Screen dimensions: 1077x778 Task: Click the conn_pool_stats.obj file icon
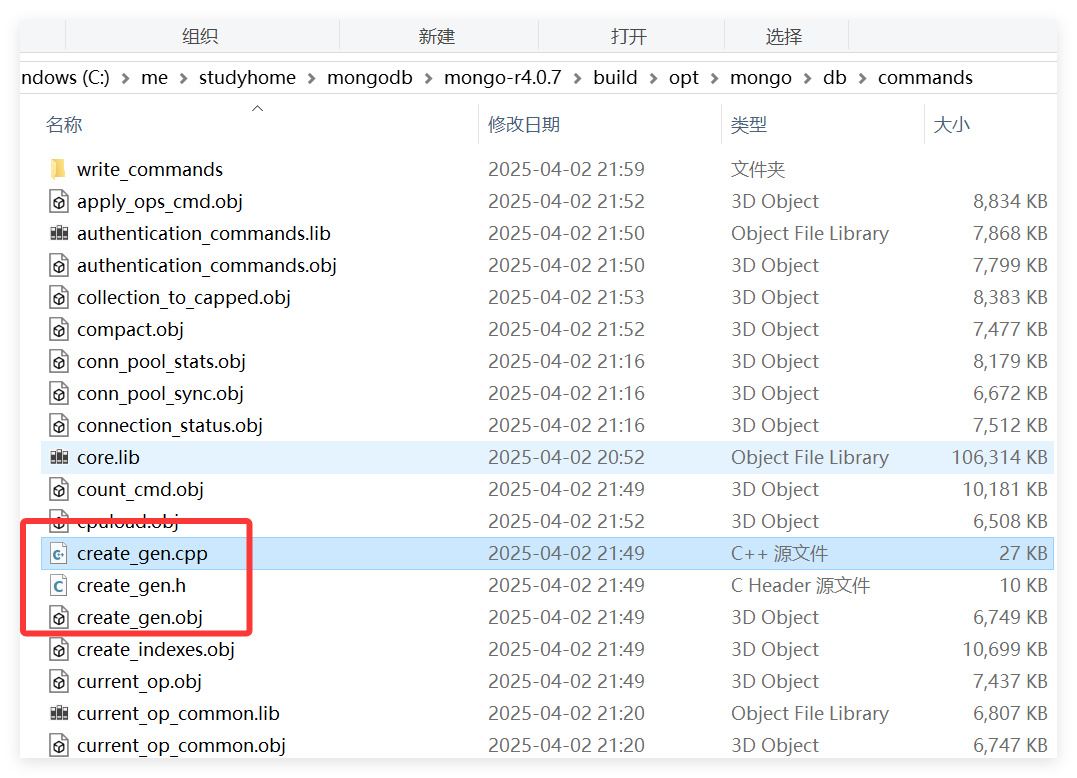coord(59,361)
